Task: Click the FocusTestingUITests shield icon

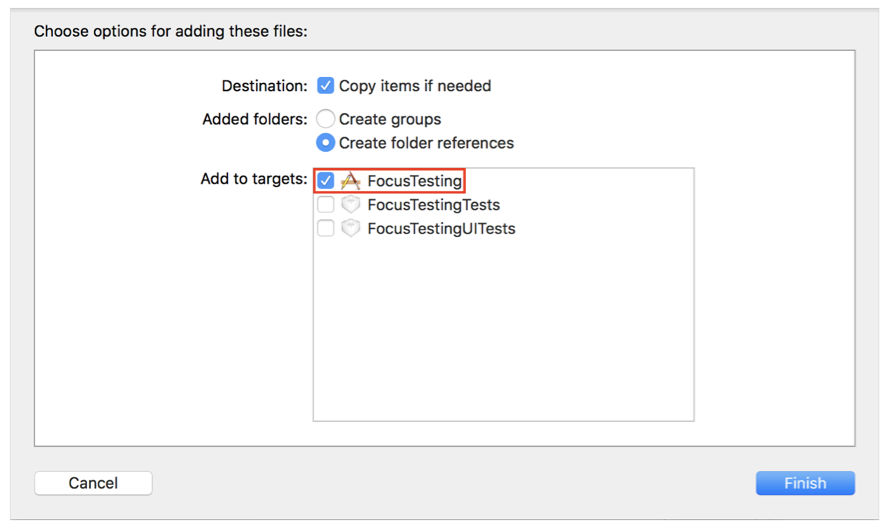Action: [x=350, y=229]
